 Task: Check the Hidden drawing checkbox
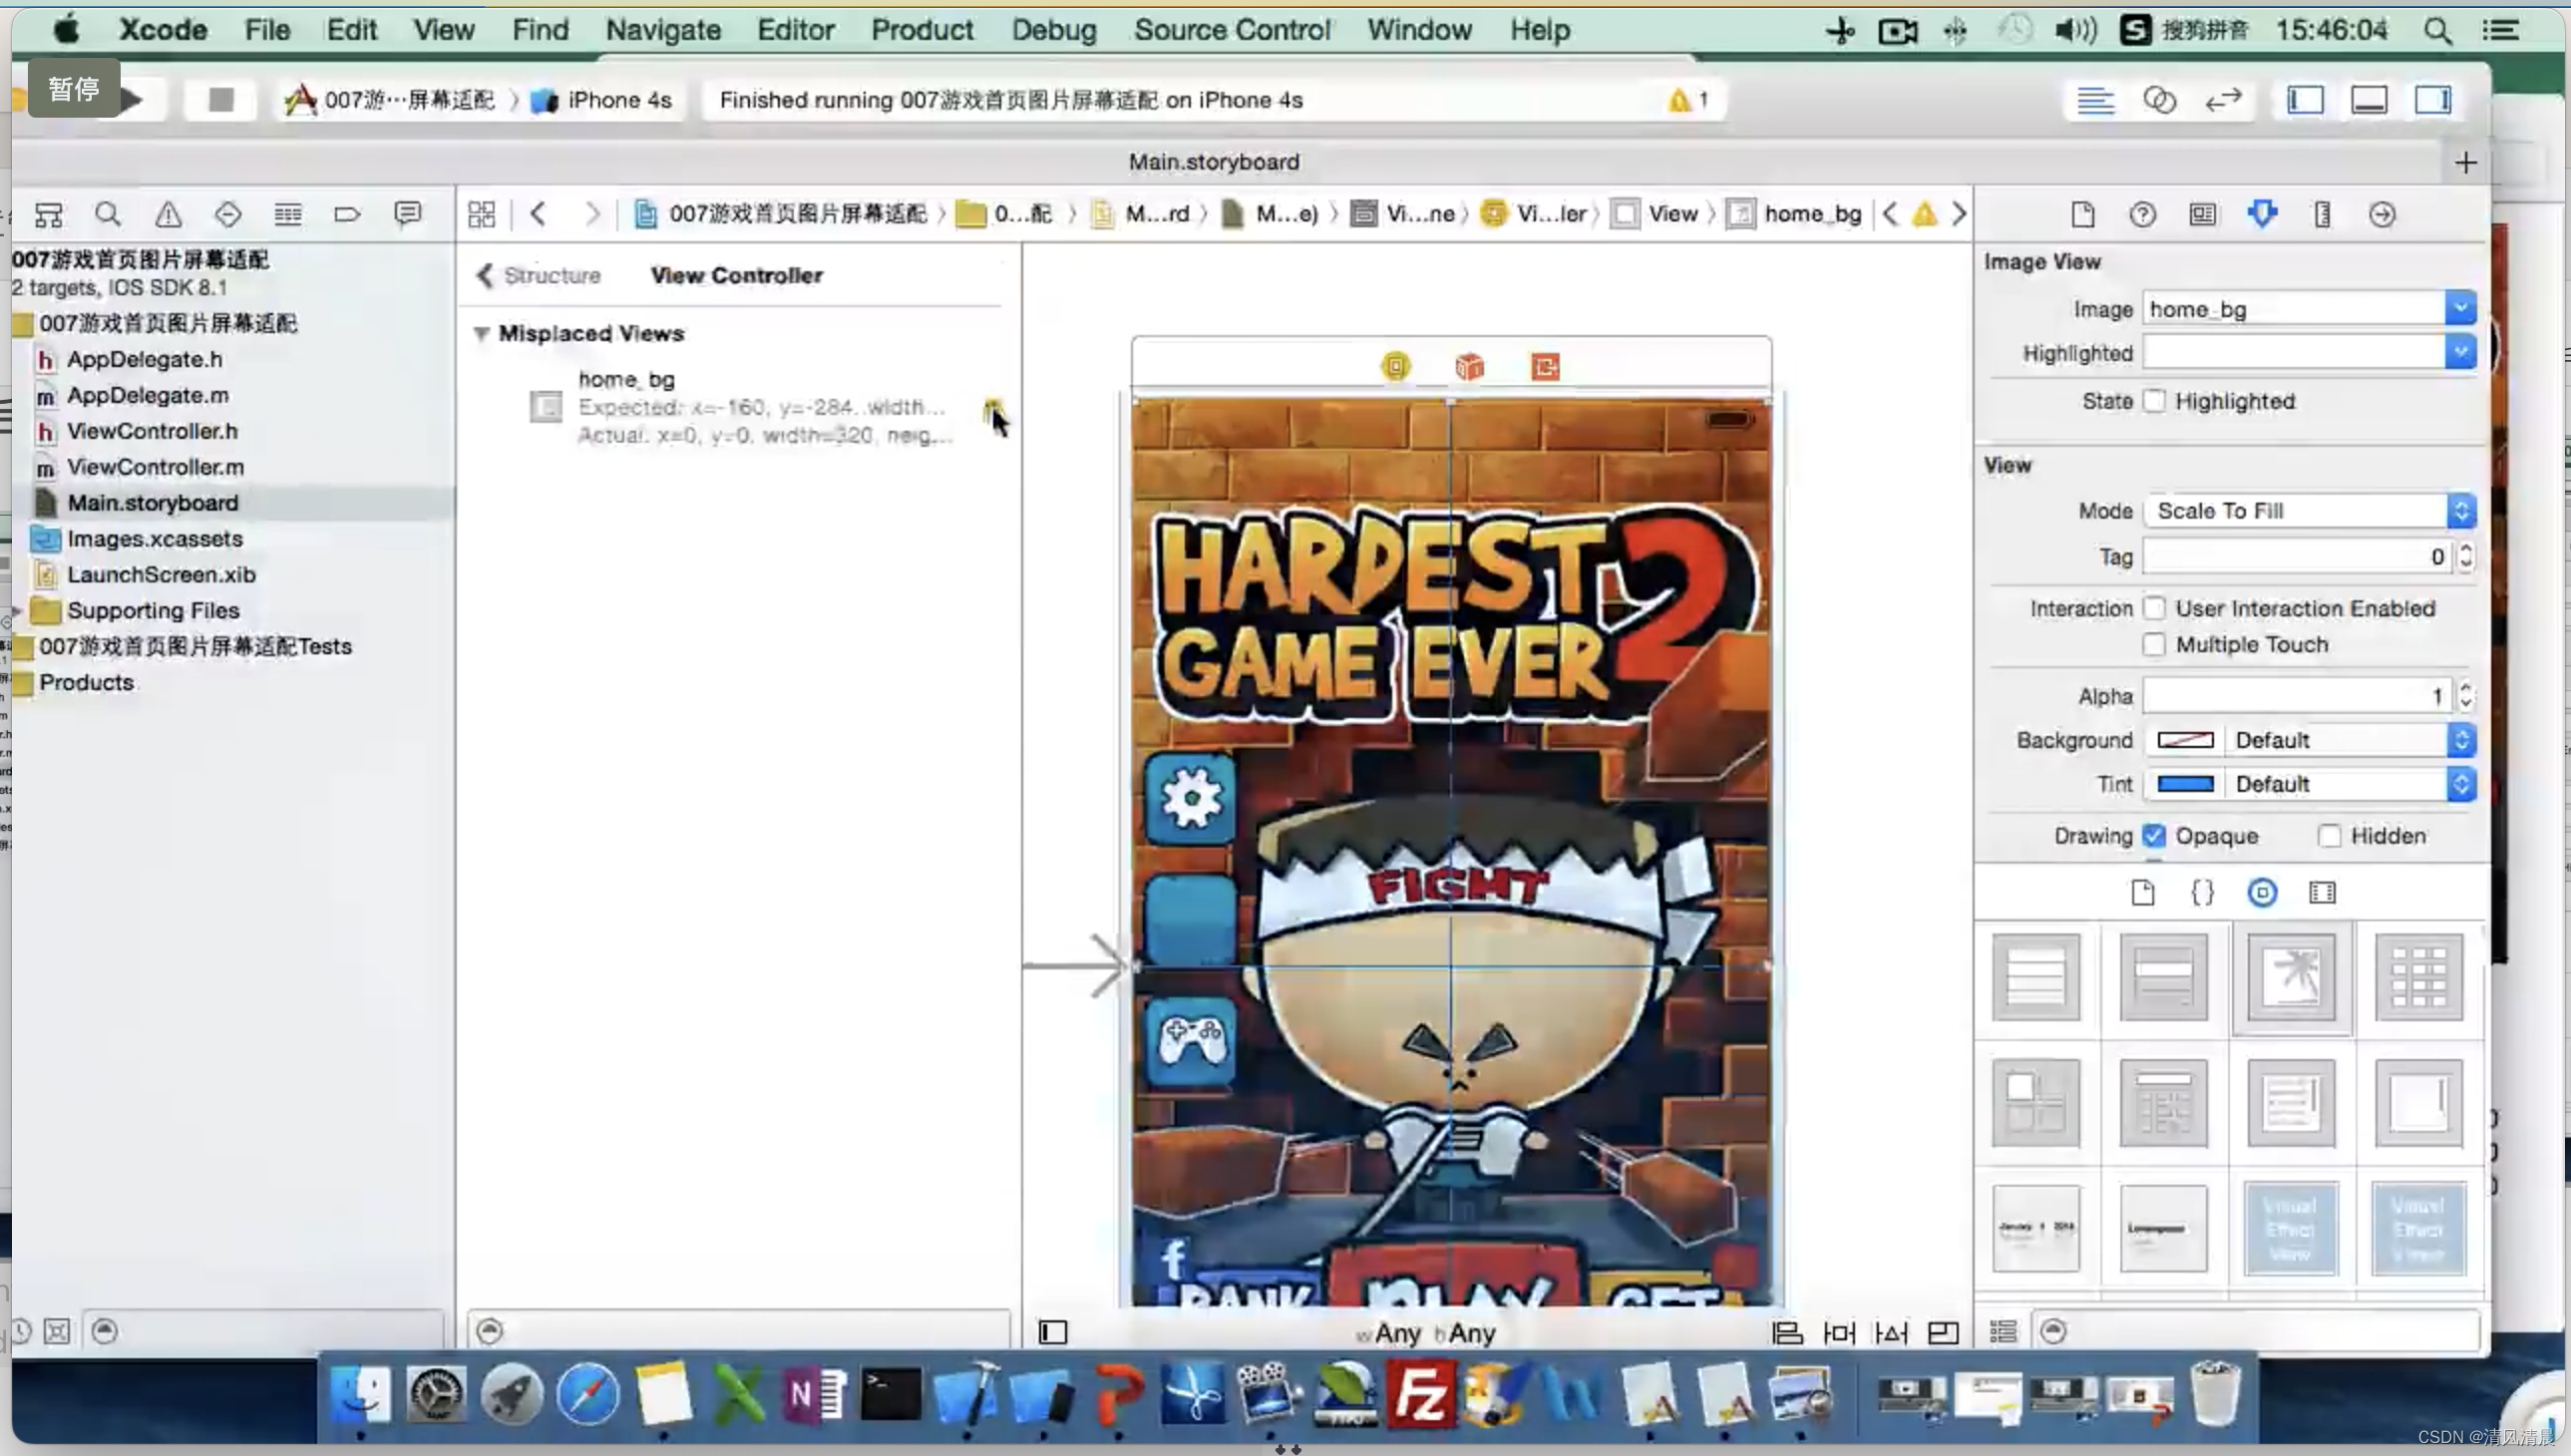coord(2329,835)
